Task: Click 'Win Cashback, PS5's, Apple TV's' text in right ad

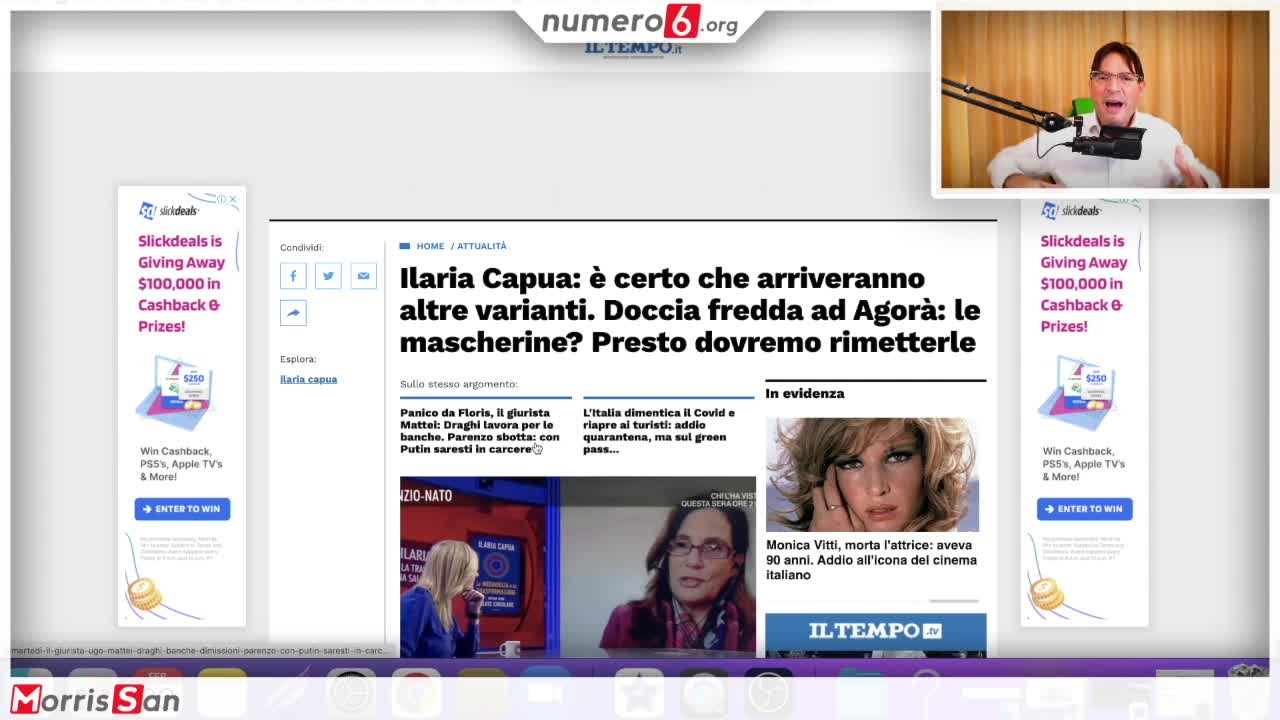Action: coord(1083,464)
